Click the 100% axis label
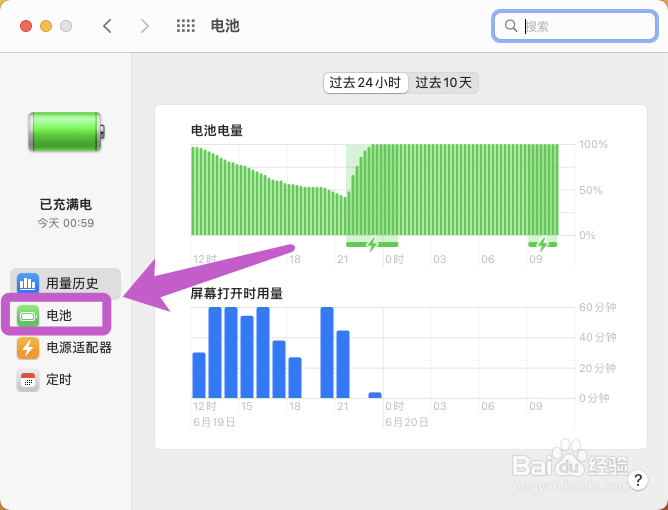Screen dimensions: 668x510 point(593,144)
